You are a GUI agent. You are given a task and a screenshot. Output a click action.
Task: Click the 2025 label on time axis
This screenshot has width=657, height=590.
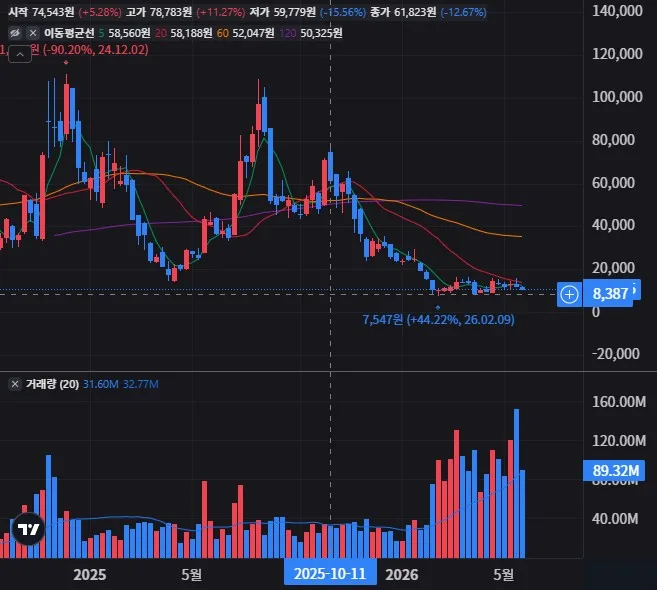90,574
